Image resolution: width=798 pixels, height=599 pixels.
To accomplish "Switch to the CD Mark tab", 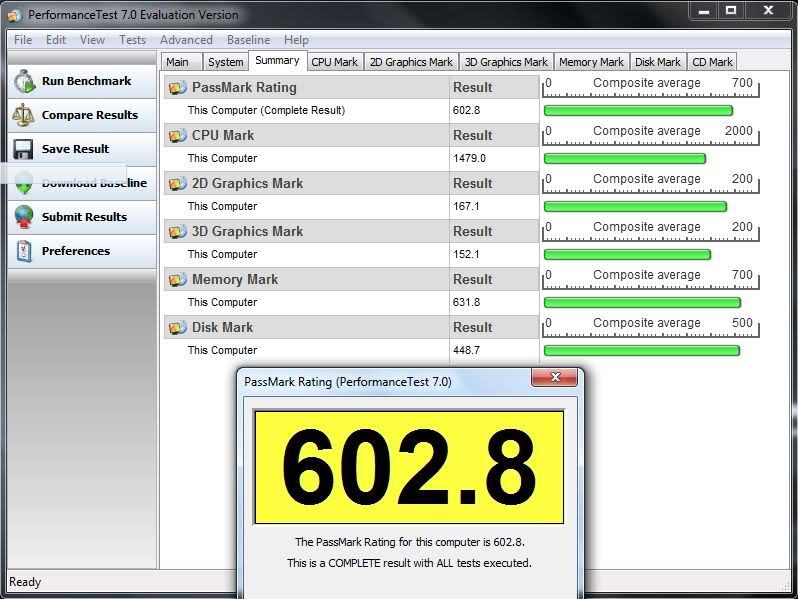I will coord(712,62).
